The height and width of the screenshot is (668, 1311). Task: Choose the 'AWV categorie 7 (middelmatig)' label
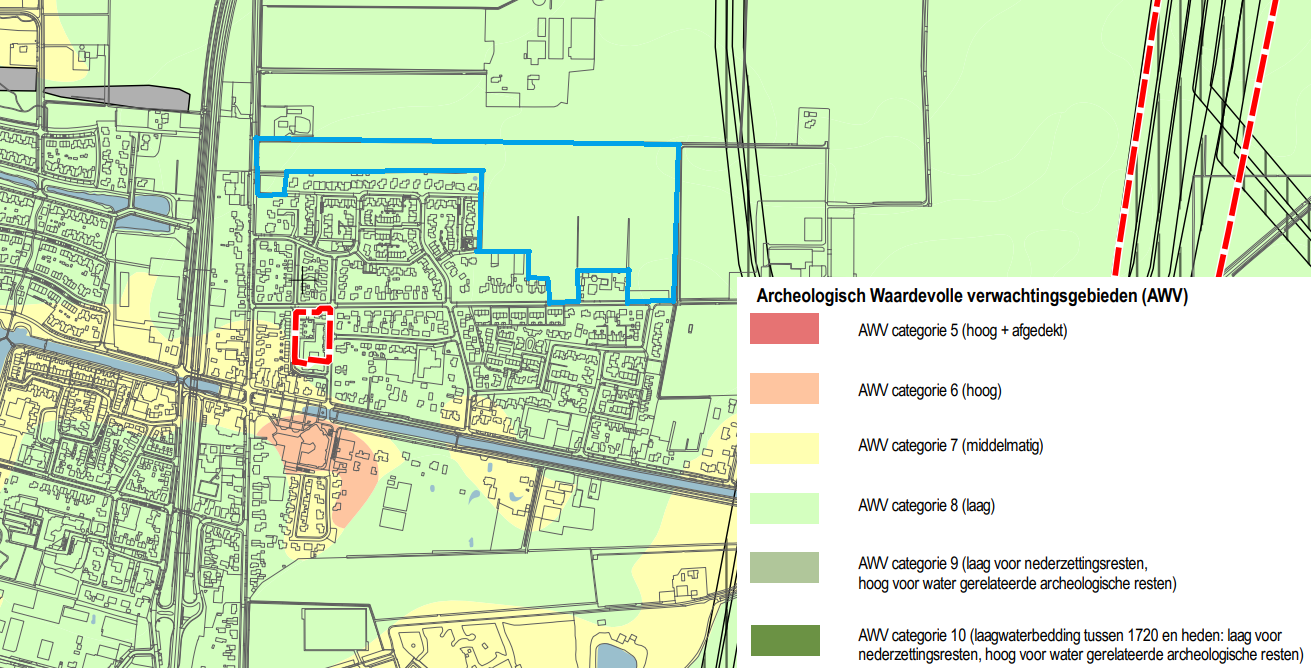point(950,447)
